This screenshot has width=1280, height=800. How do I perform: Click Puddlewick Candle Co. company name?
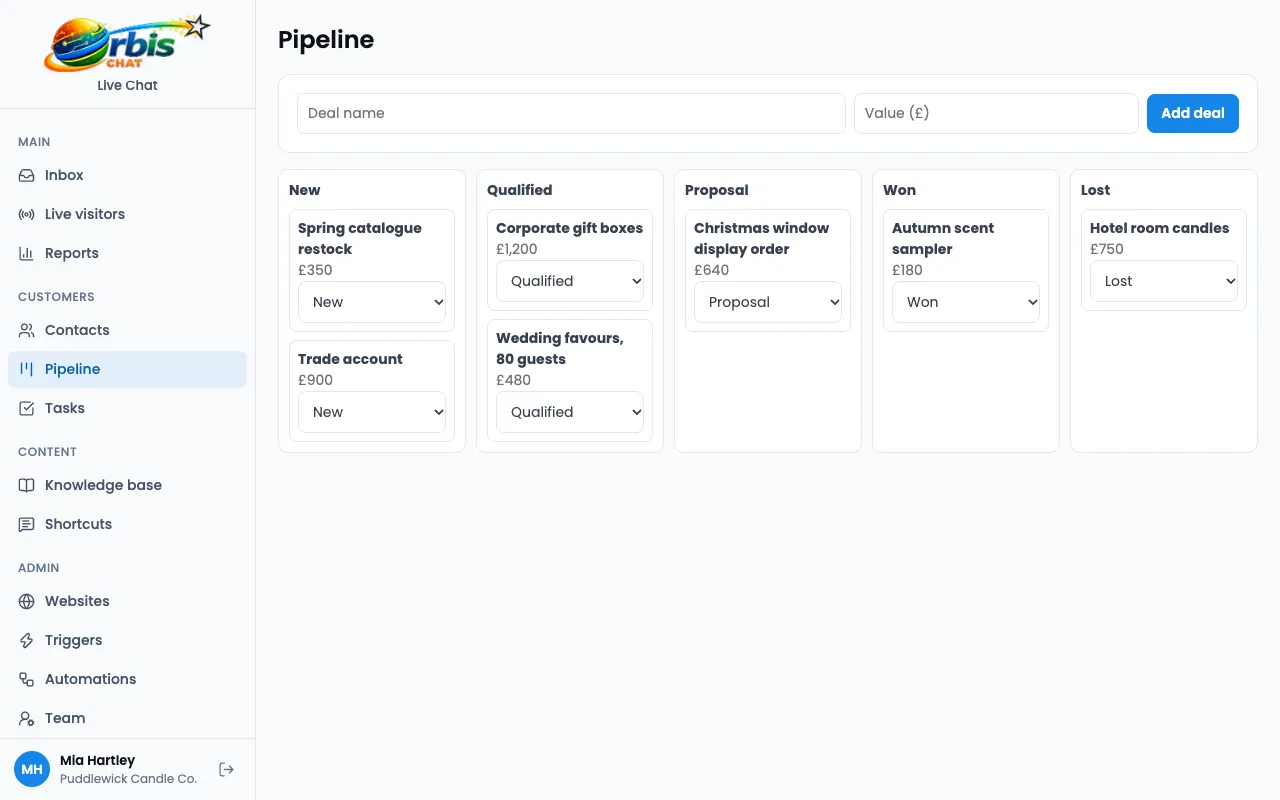[128, 778]
